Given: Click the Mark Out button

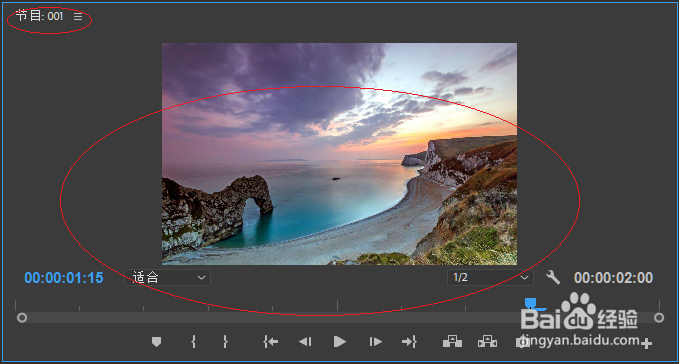Looking at the screenshot, I should (x=225, y=342).
